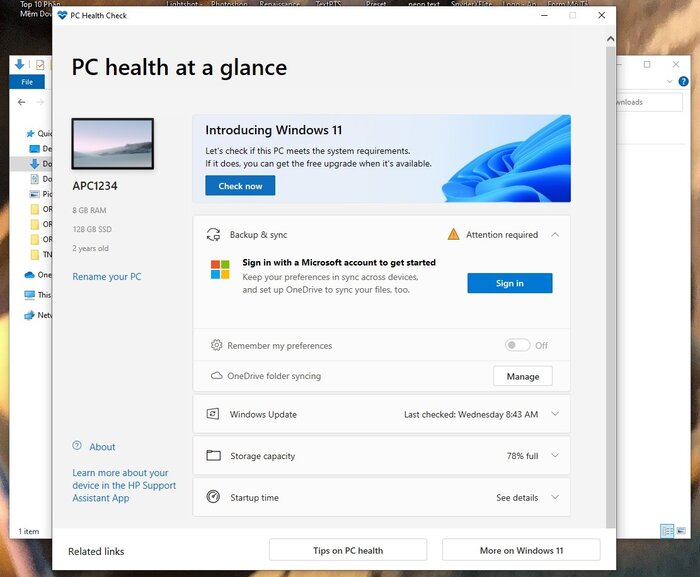This screenshot has width=700, height=577.
Task: Click the About question mark icon
Action: point(77,445)
